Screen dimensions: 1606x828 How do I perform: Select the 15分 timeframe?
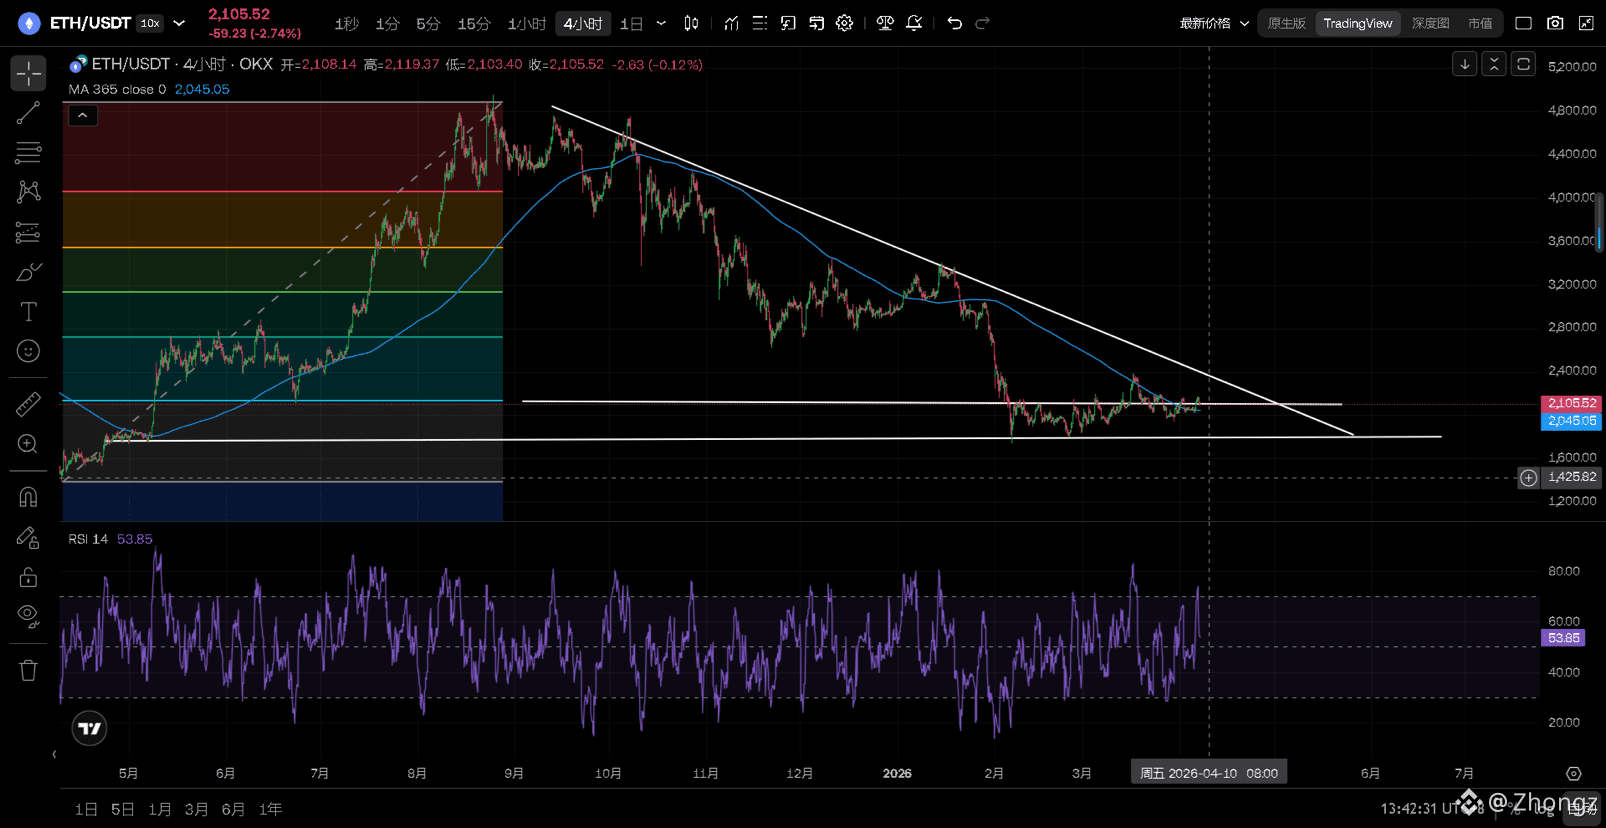(474, 23)
